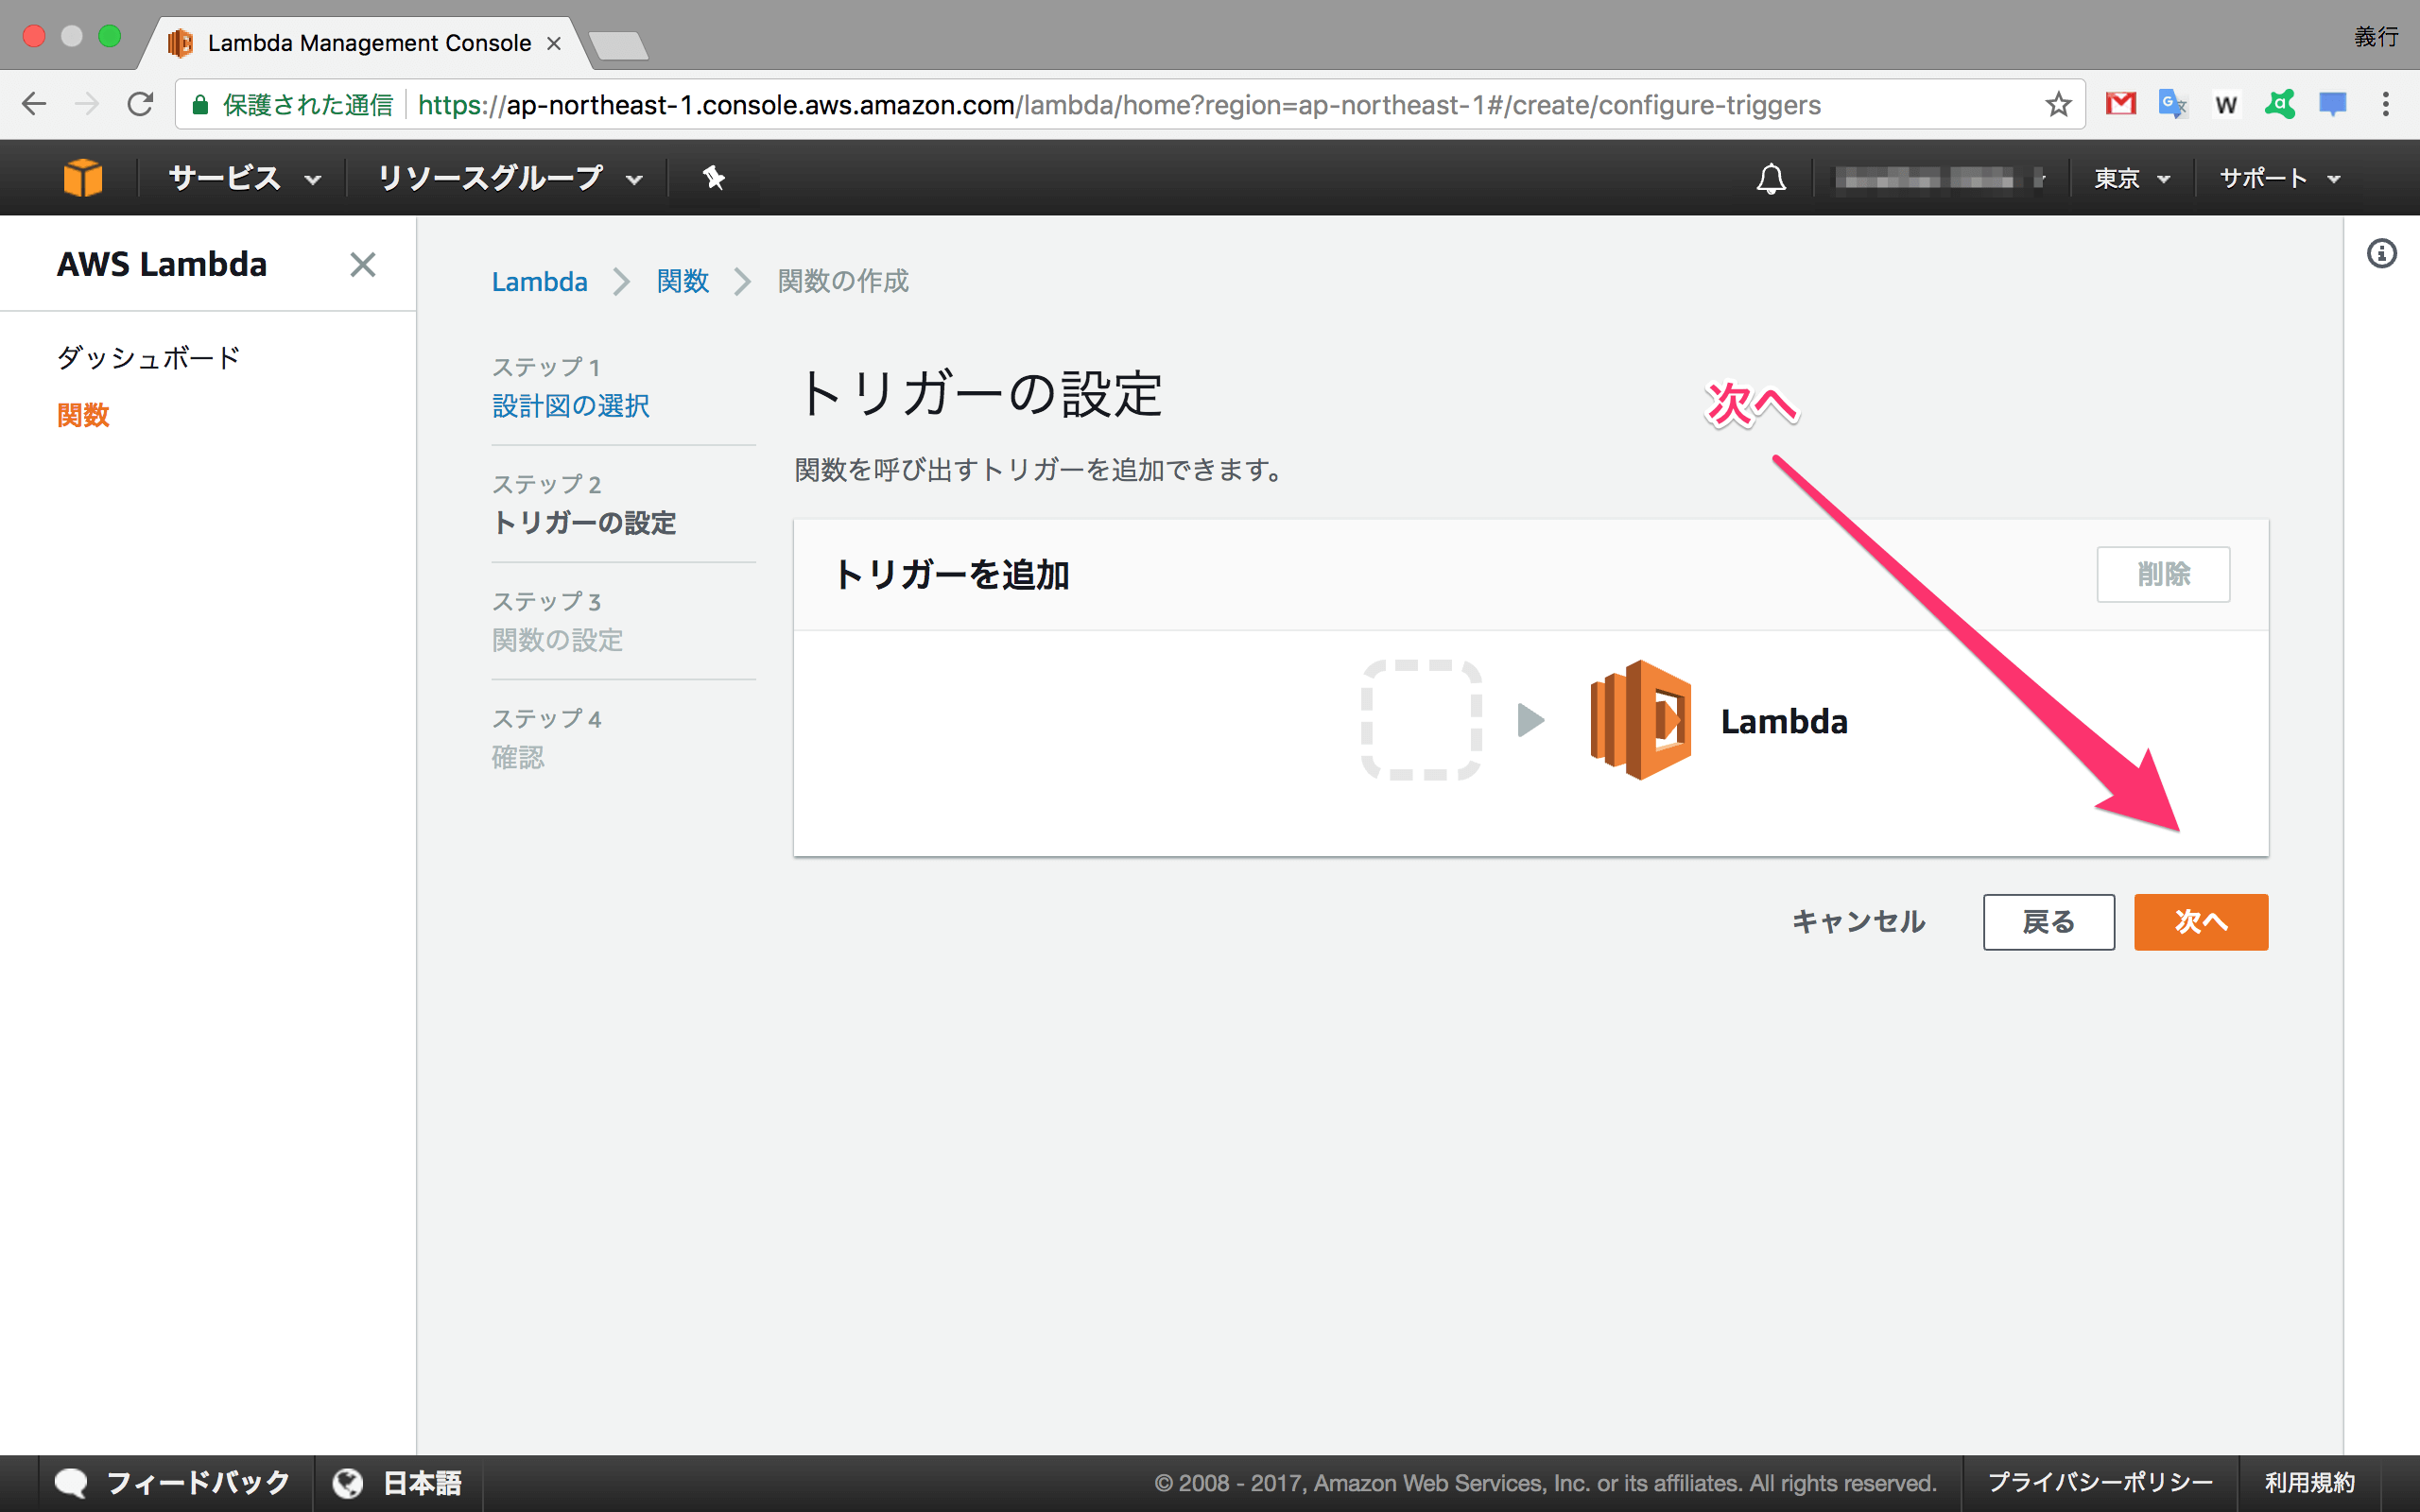Click the Gmail extension icon
The width and height of the screenshot is (2420, 1512).
[2120, 104]
